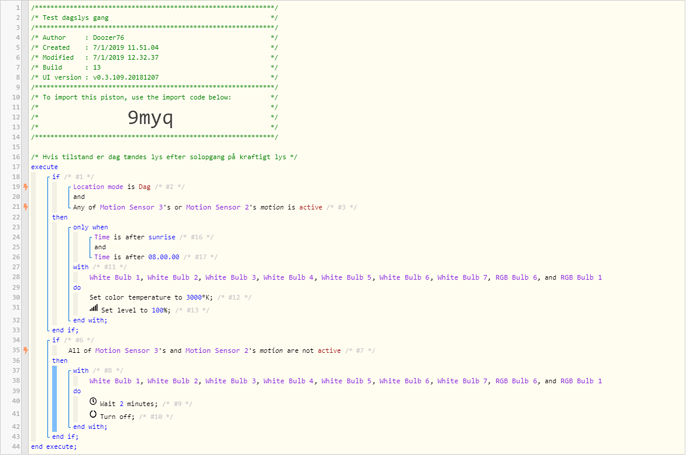Click the 'do' keyword on line 29

[x=77, y=287]
